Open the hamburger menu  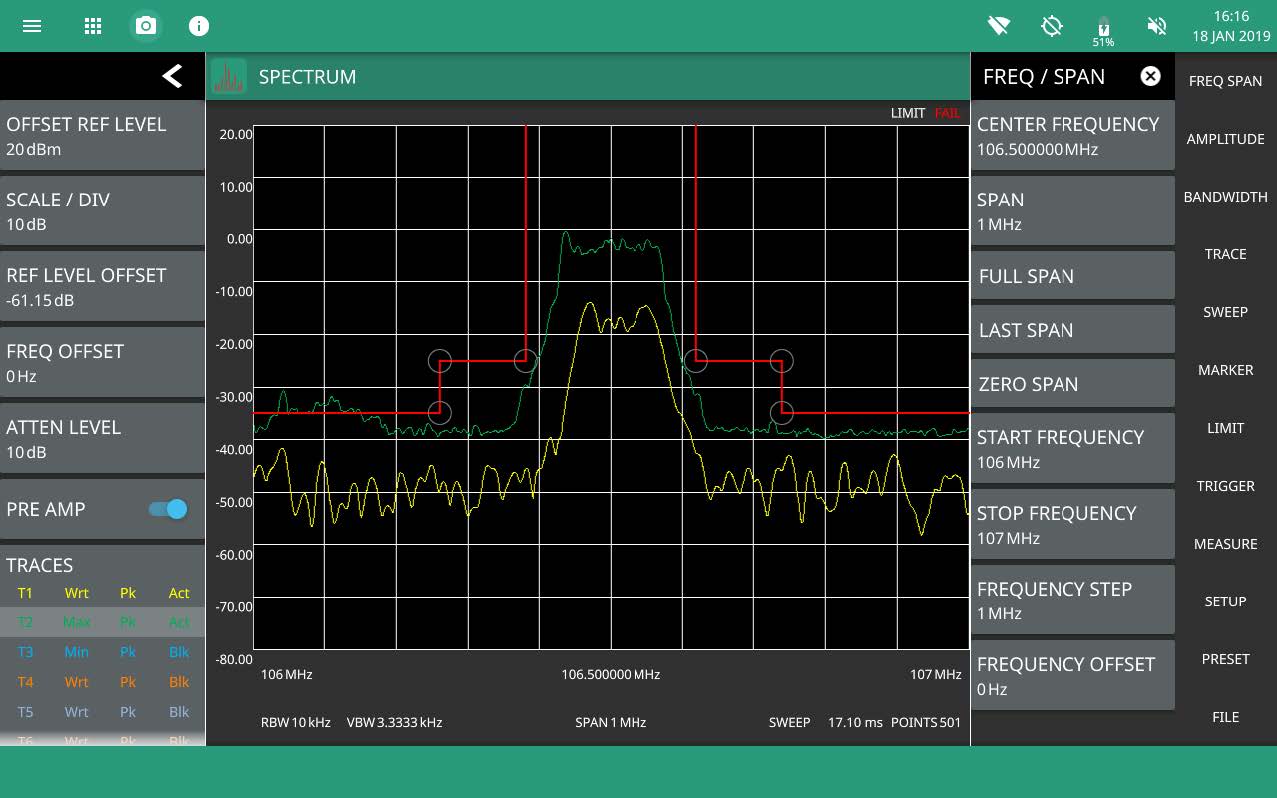(x=32, y=26)
